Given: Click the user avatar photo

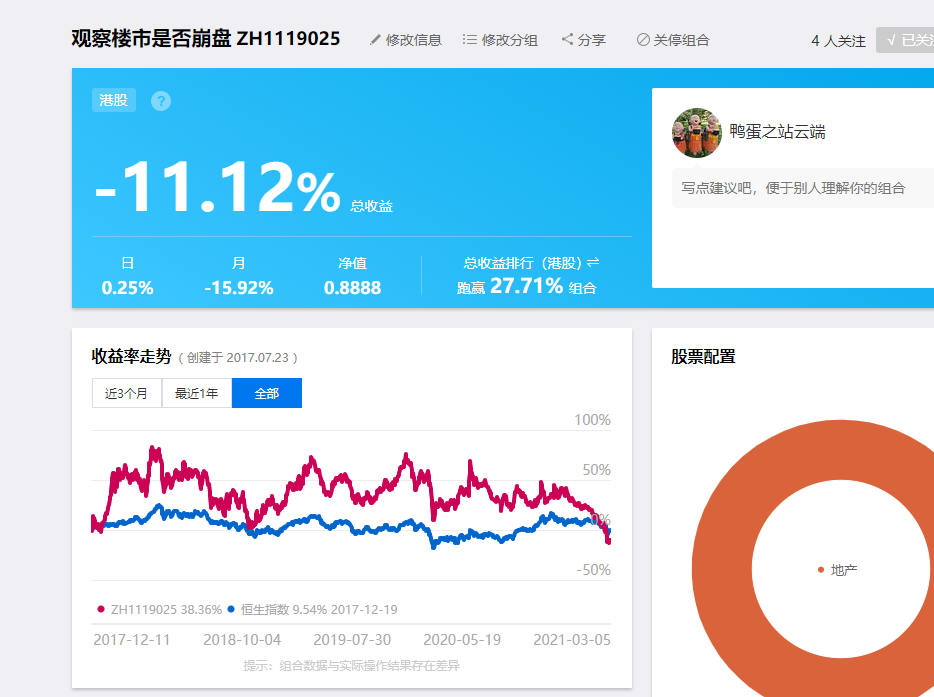Looking at the screenshot, I should pyautogui.click(x=697, y=133).
